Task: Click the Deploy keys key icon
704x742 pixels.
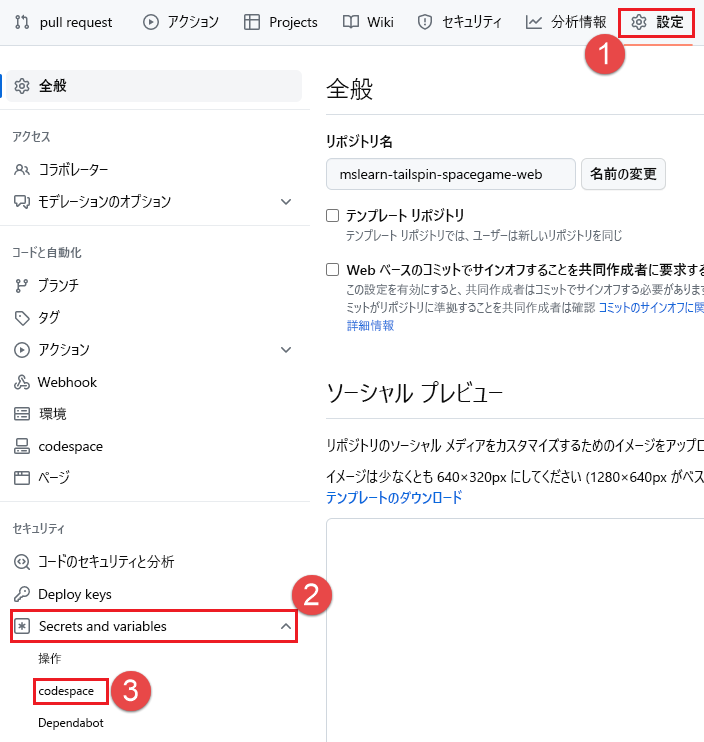Action: pos(22,594)
